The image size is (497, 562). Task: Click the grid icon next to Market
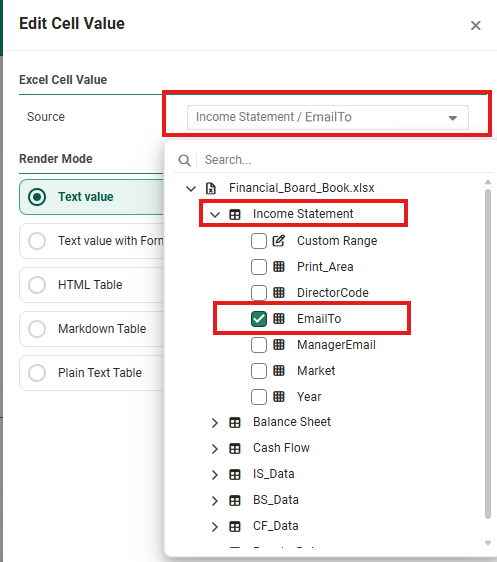[x=279, y=371]
